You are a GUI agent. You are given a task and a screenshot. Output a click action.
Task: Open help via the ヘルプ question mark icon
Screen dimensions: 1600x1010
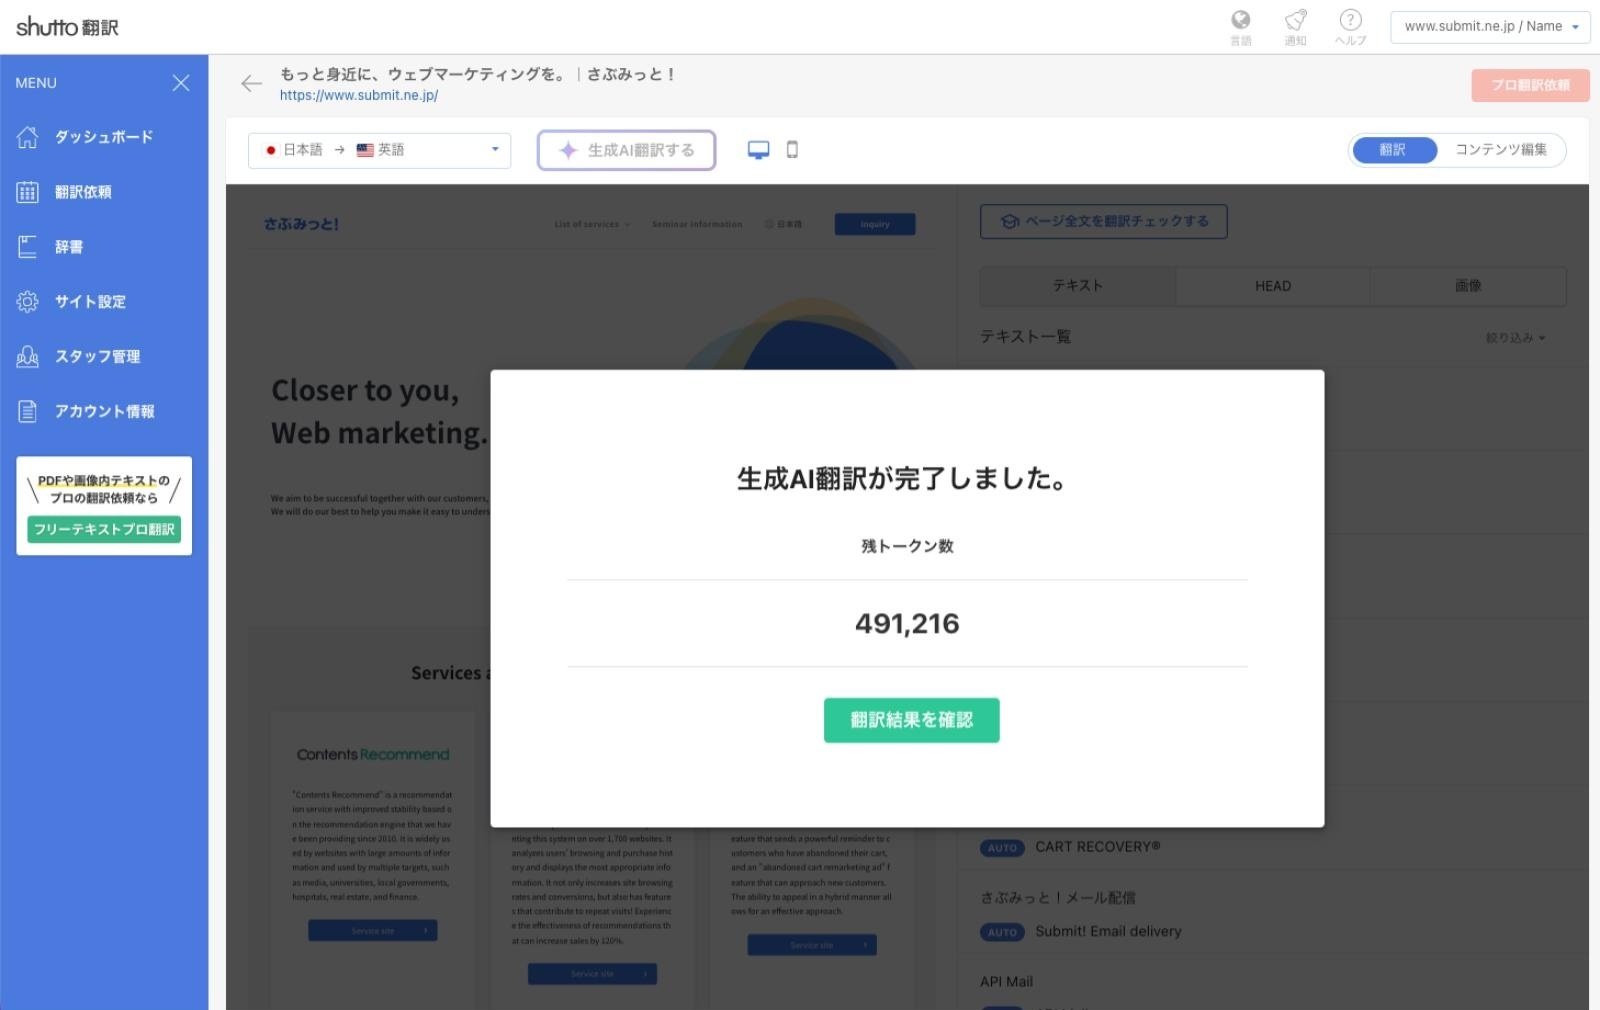1349,22
